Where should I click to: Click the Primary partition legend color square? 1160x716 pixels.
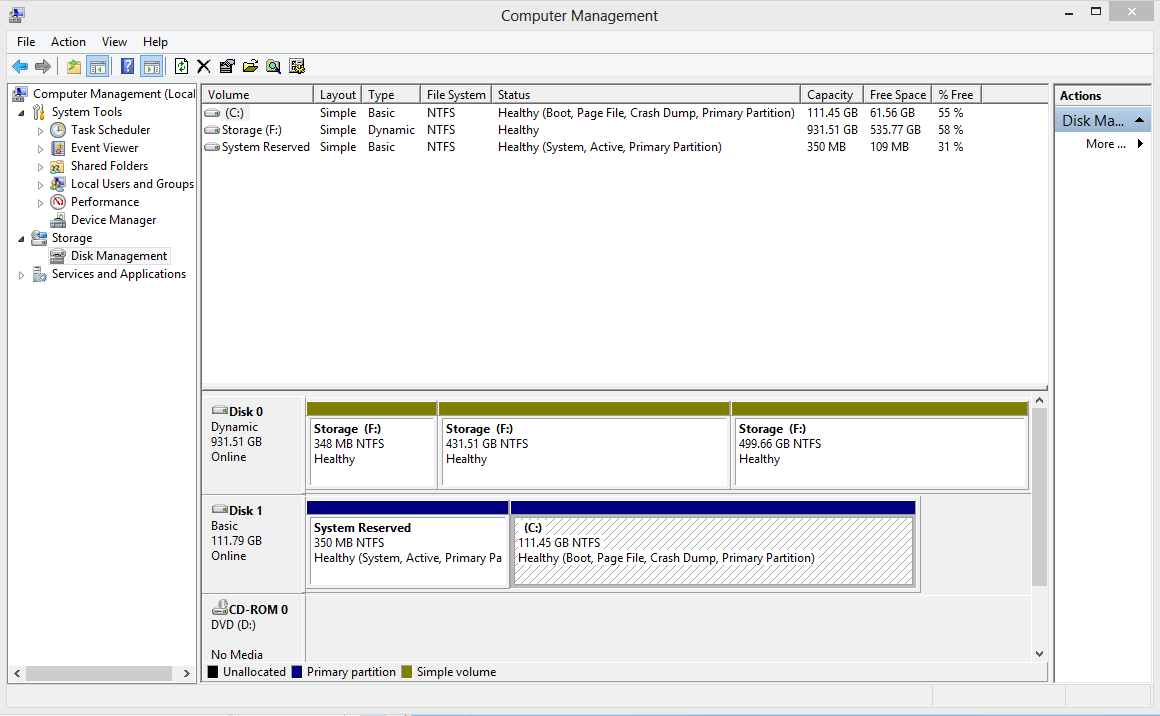click(x=298, y=671)
